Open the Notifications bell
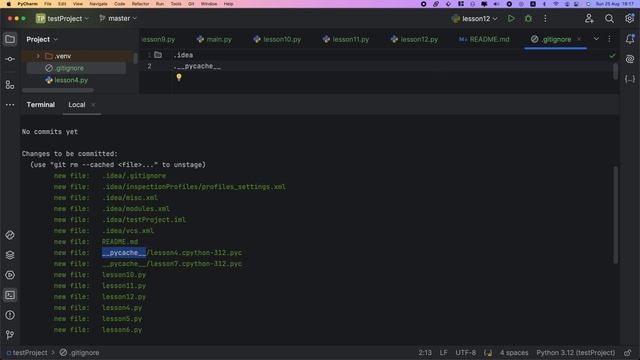This screenshot has height=360, width=640. click(630, 39)
